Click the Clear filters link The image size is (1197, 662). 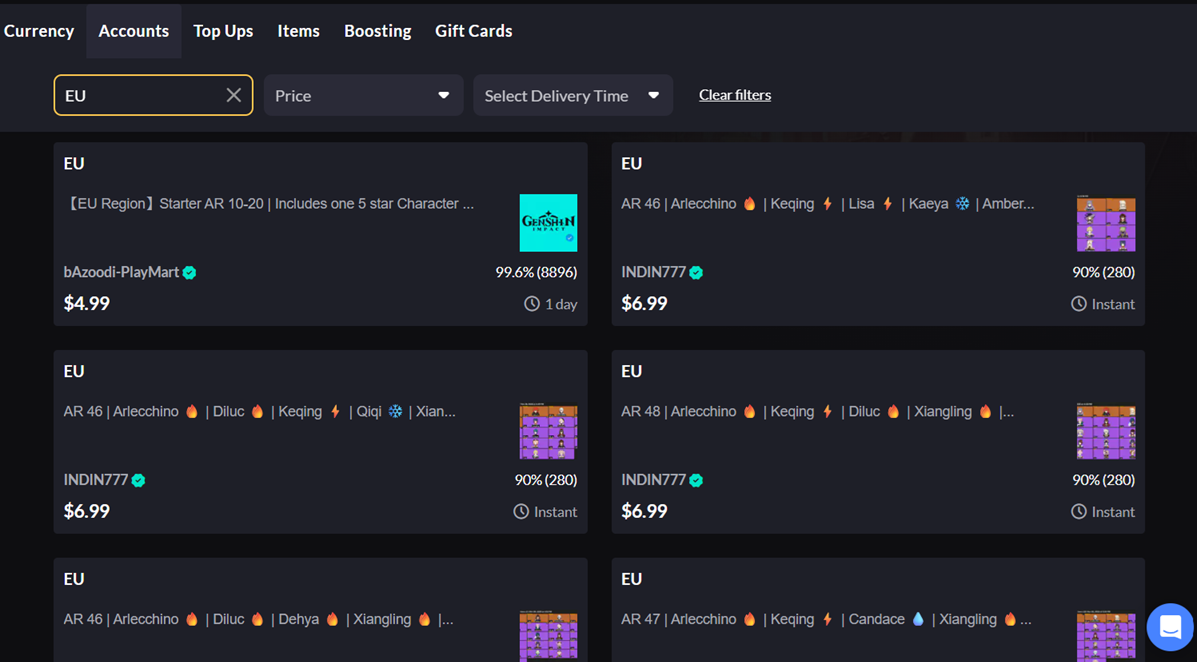[735, 95]
